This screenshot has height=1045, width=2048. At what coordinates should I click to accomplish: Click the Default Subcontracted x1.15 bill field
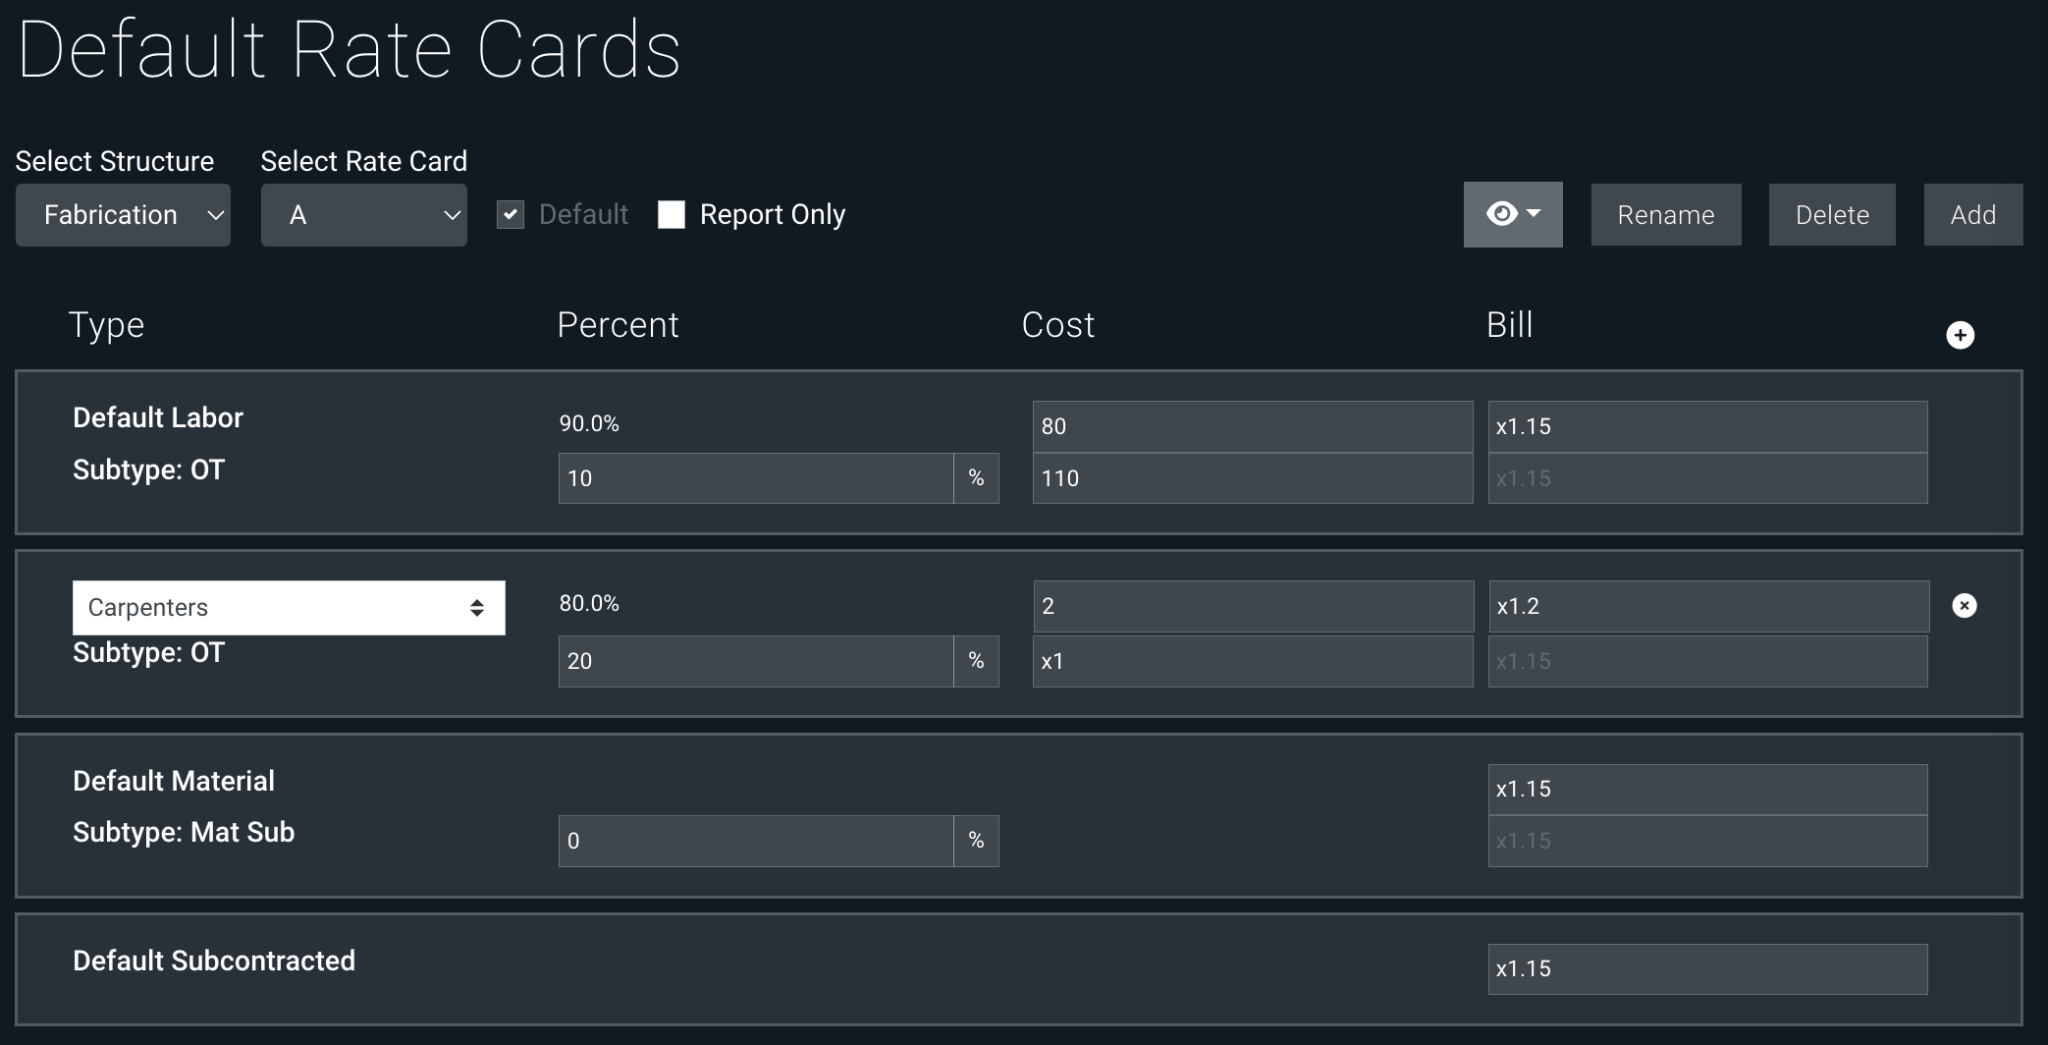(x=1705, y=968)
